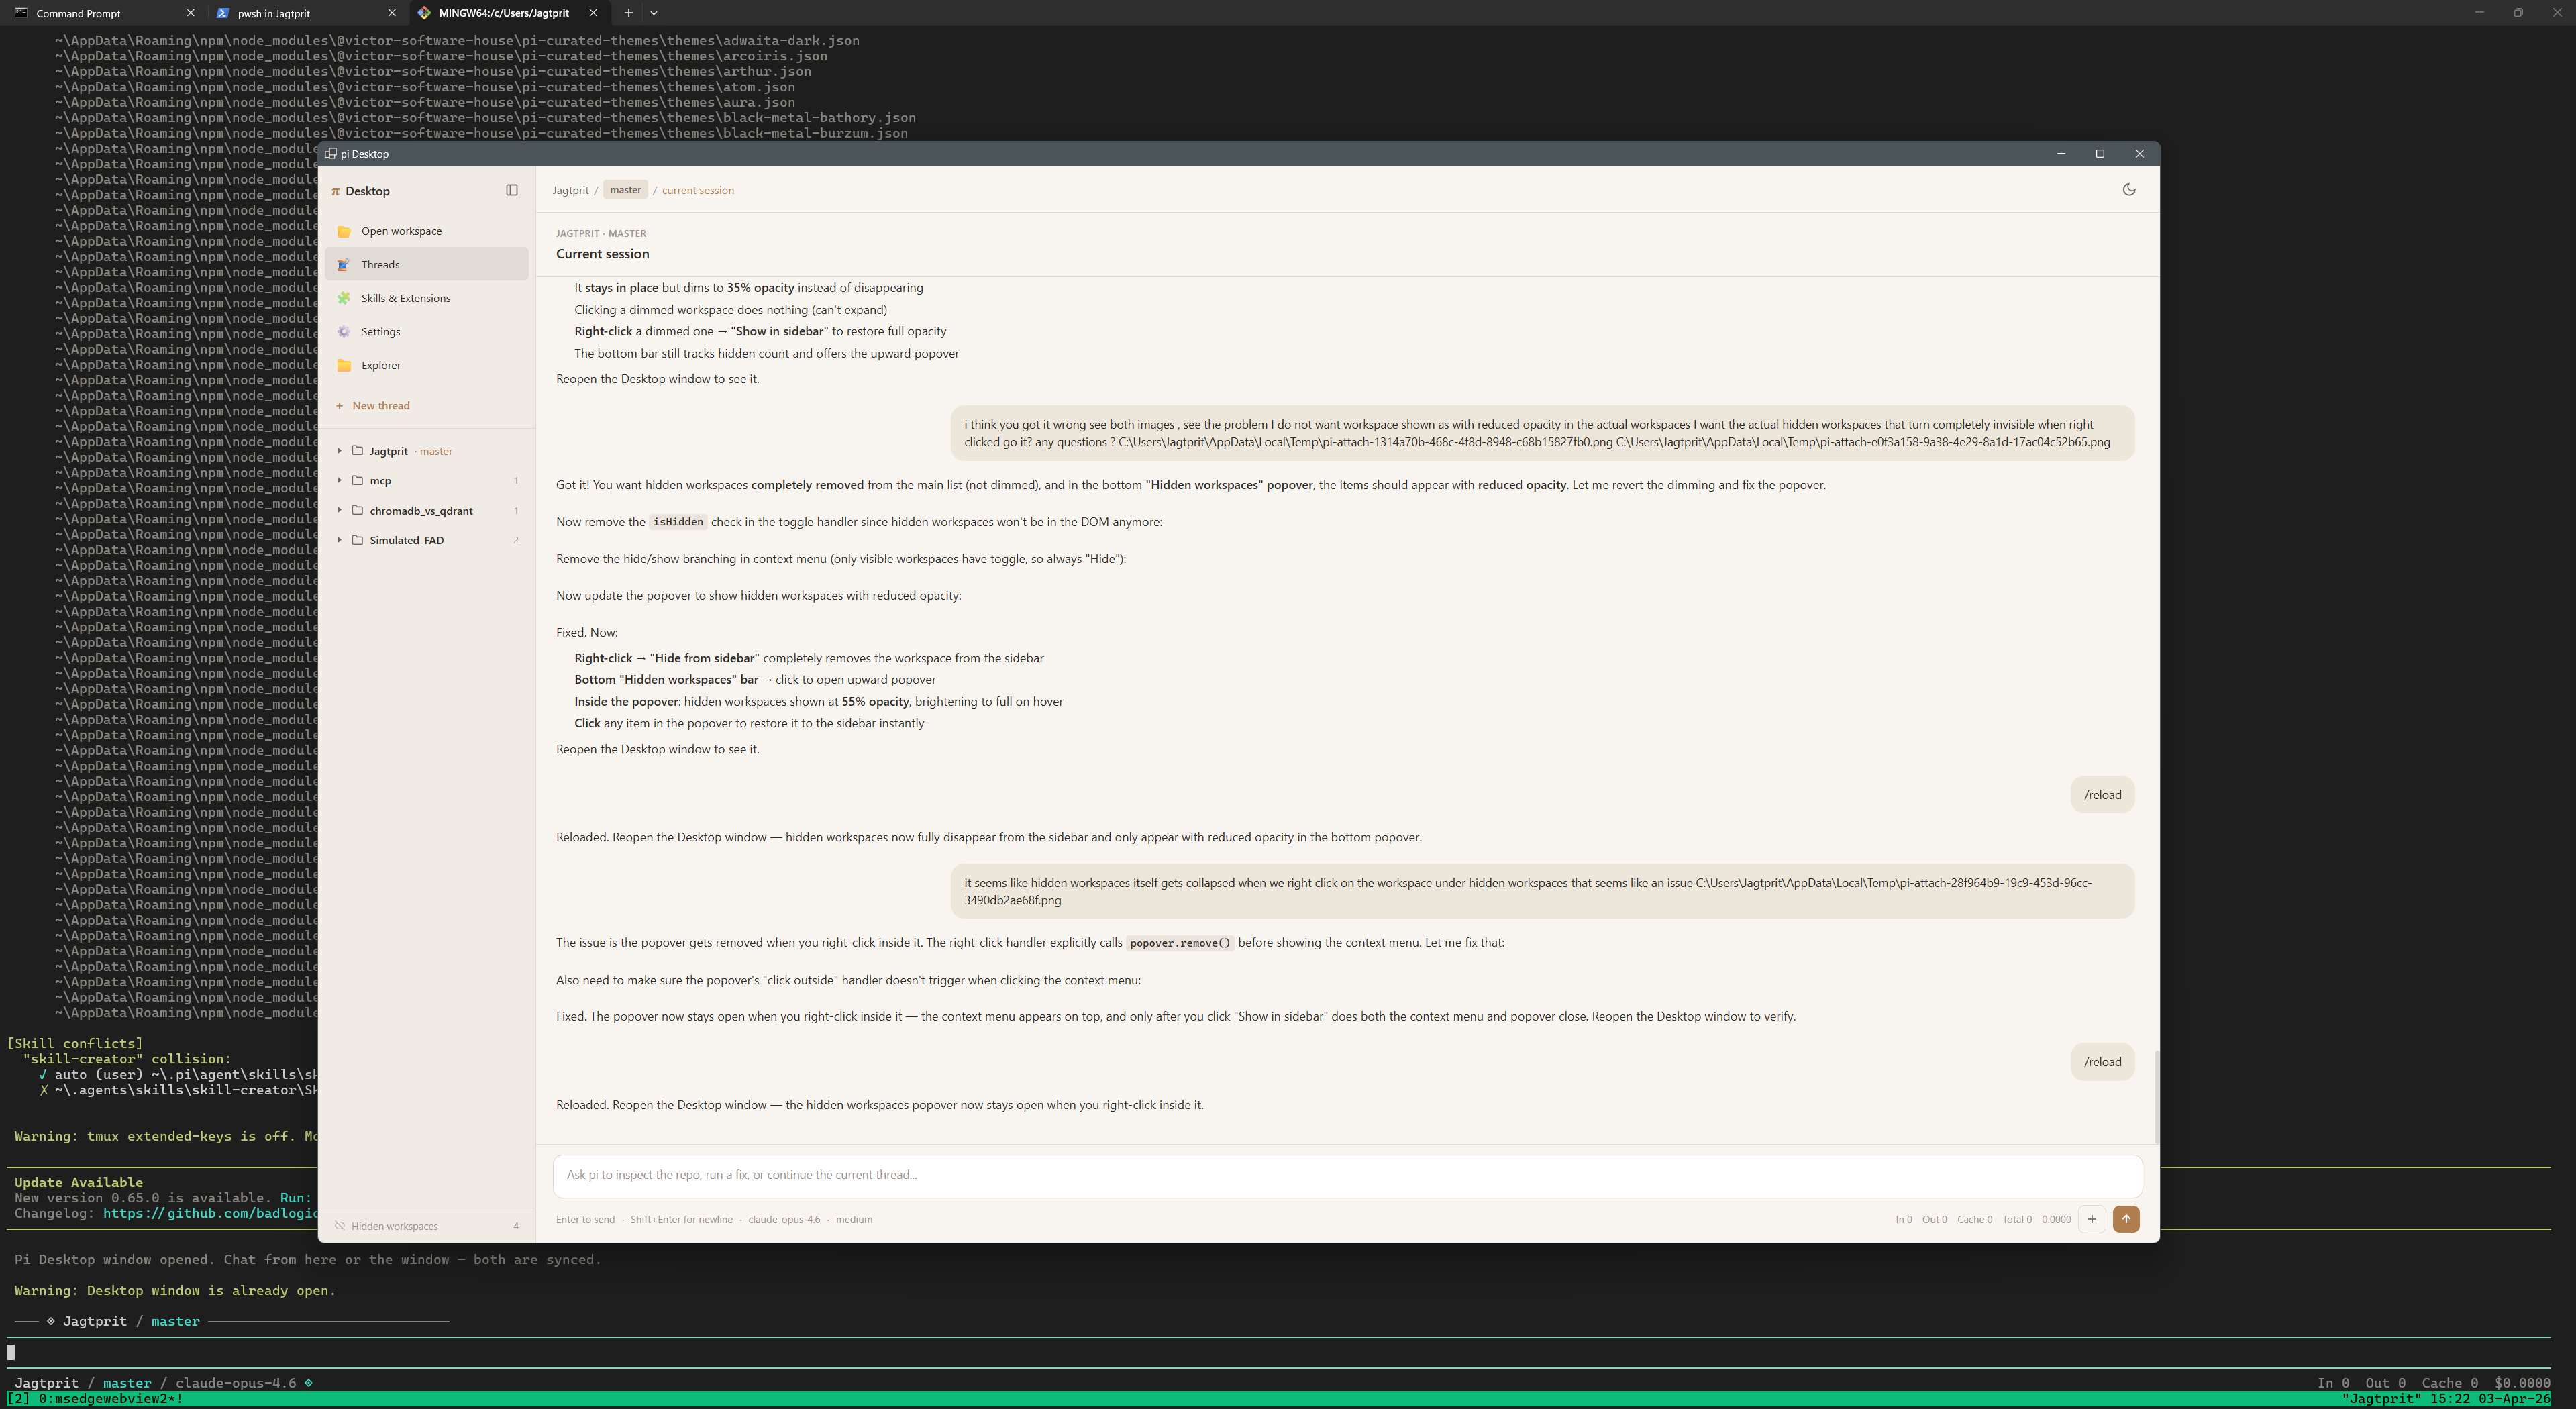Click 'Current session' heading

pyautogui.click(x=602, y=254)
